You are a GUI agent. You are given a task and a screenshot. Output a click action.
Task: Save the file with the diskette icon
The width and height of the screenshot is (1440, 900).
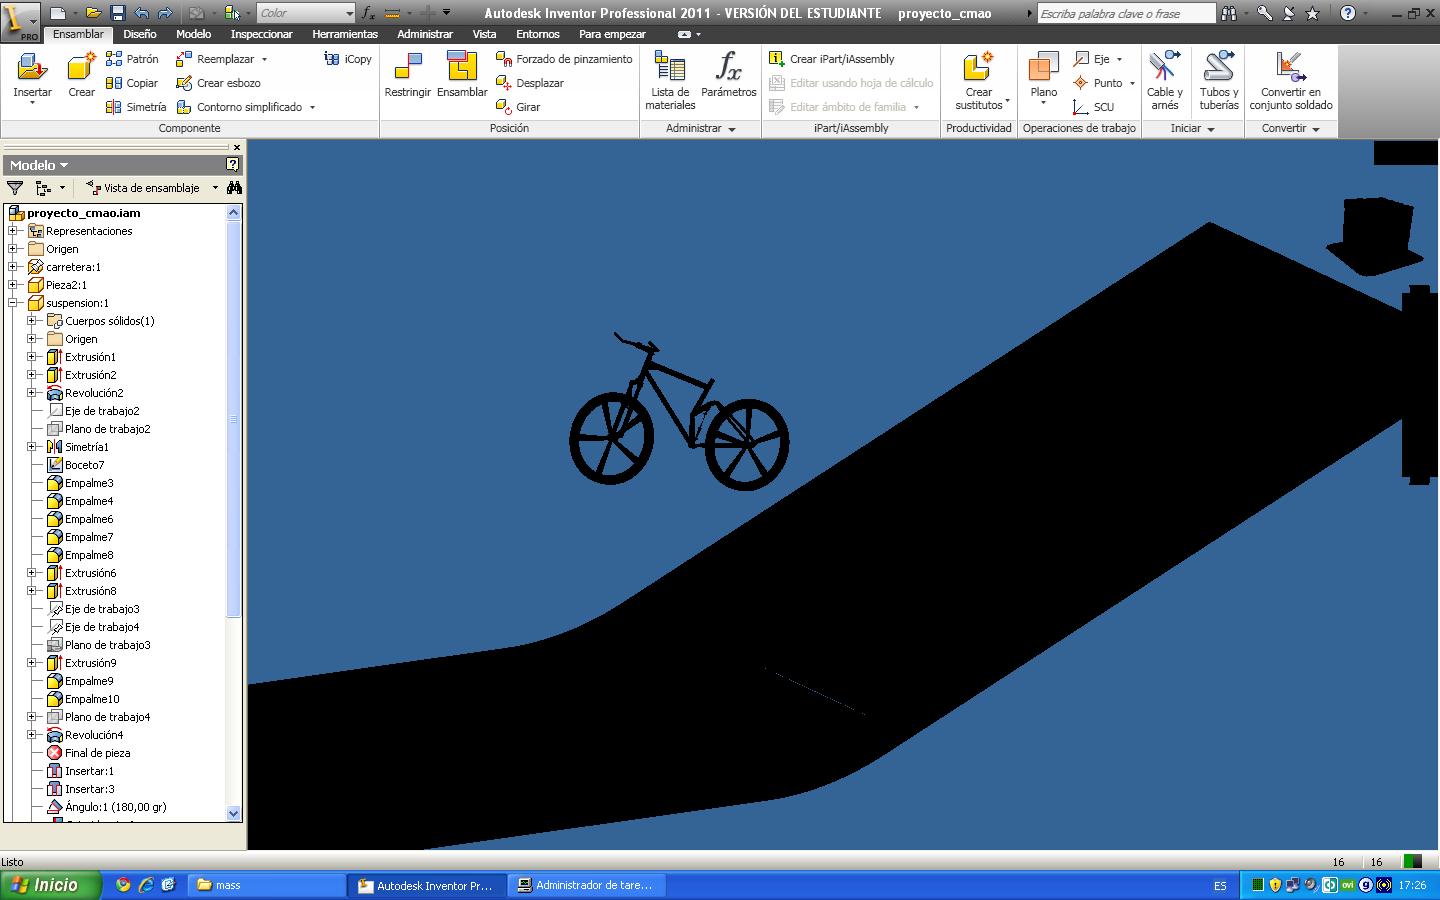(x=118, y=13)
